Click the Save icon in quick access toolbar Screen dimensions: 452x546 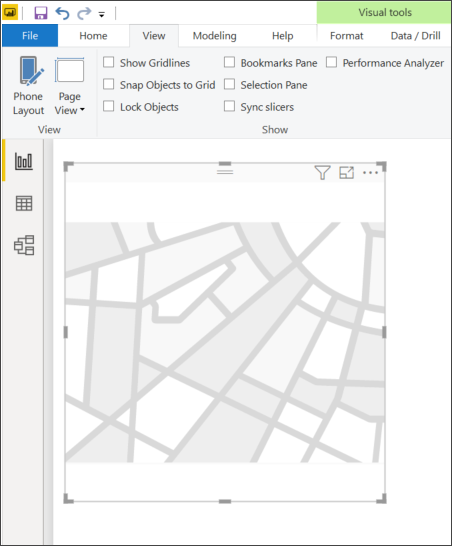(x=41, y=13)
